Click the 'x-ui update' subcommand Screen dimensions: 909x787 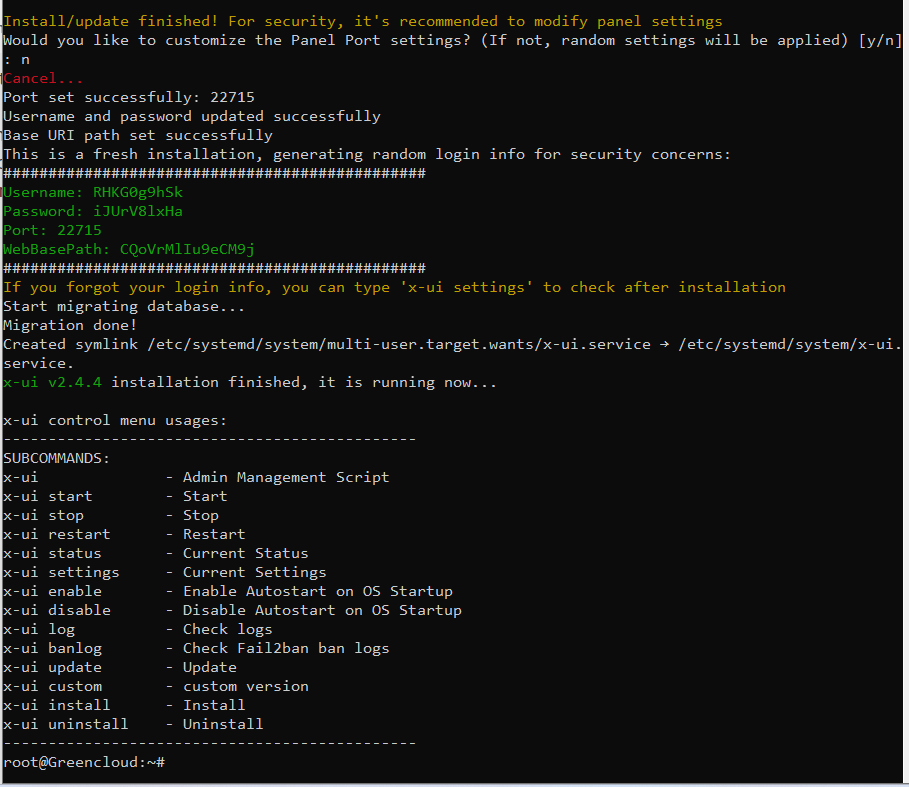pyautogui.click(x=52, y=668)
